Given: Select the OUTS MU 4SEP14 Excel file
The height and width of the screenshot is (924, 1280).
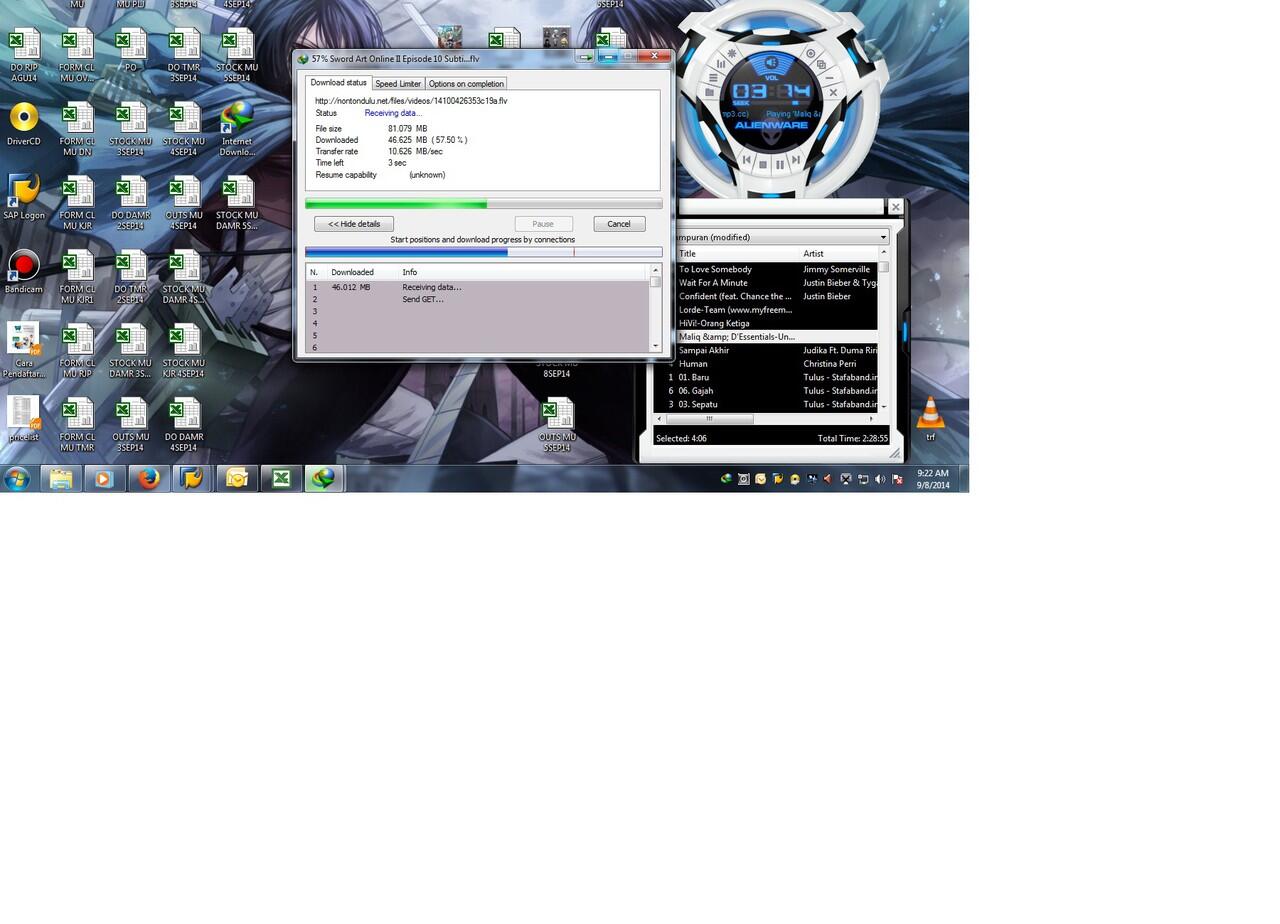Looking at the screenshot, I should pos(184,203).
